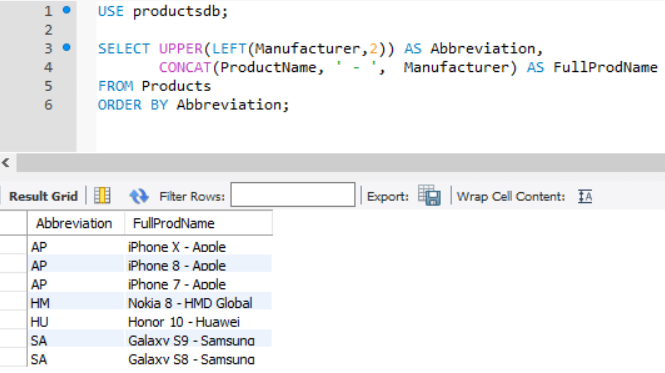This screenshot has height=373, width=665.
Task: Click the ORDER BY keyword in editor
Action: coord(133,105)
